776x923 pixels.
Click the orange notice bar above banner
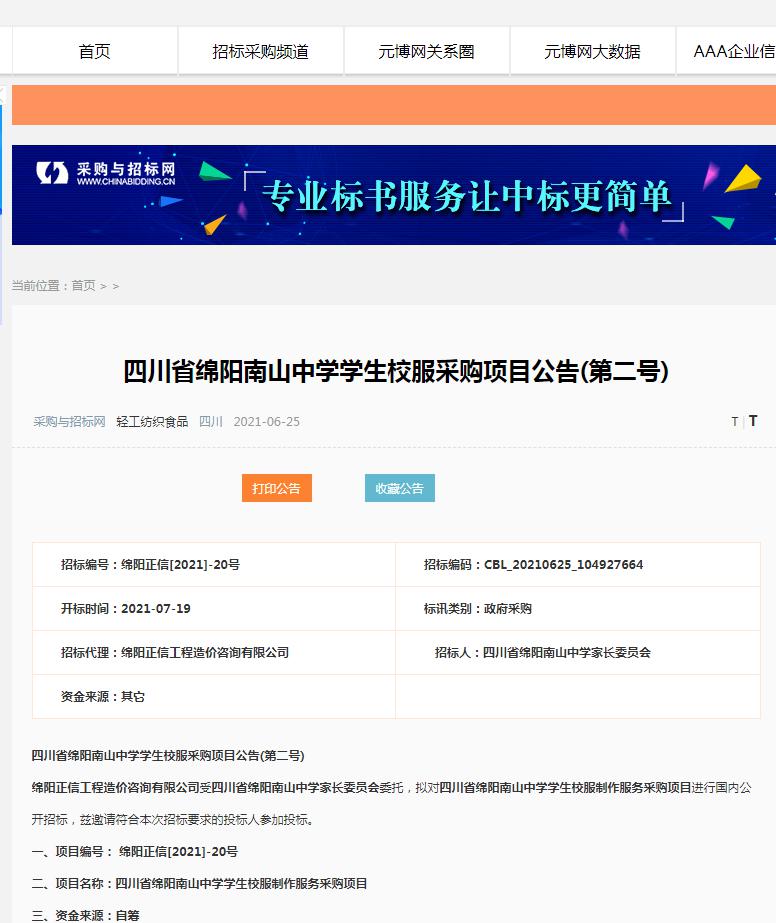click(x=393, y=105)
